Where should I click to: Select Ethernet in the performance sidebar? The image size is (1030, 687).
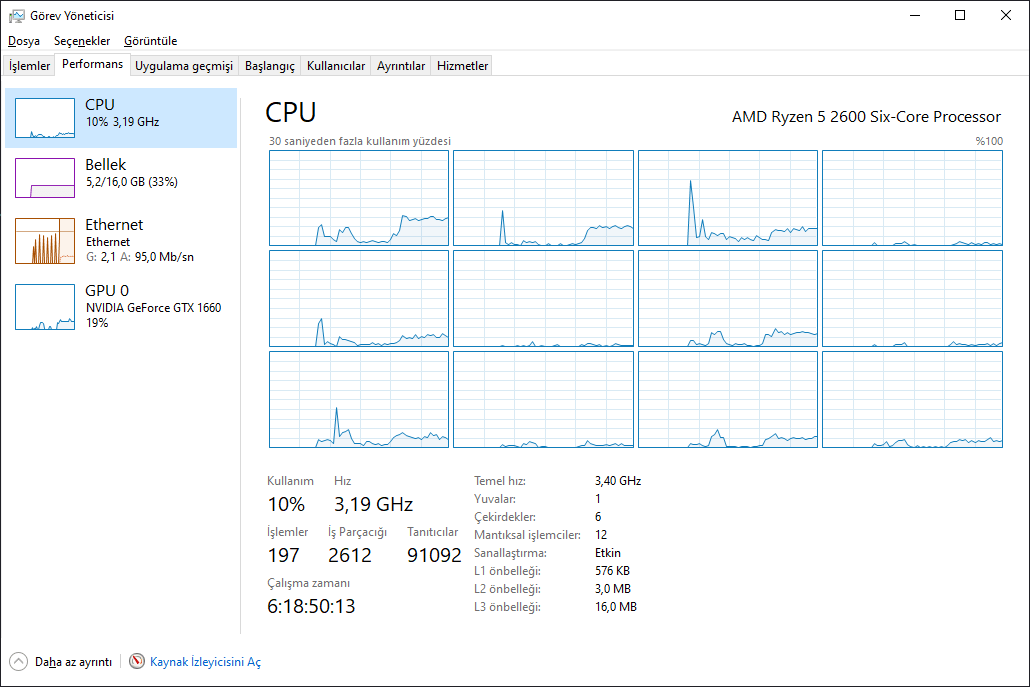[x=121, y=240]
